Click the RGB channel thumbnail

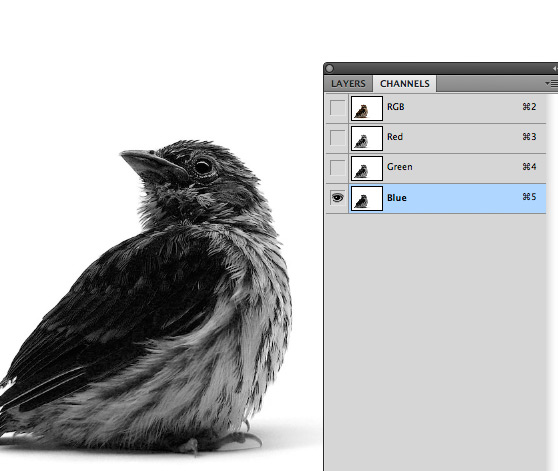[x=367, y=108]
